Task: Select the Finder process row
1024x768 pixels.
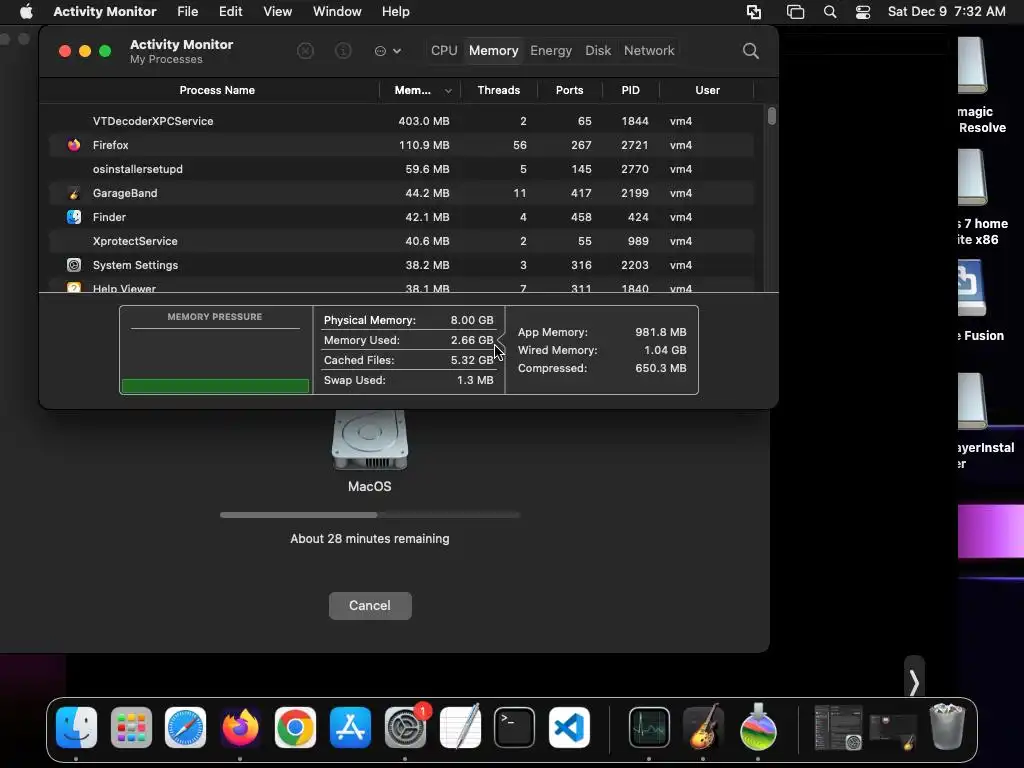Action: point(402,217)
